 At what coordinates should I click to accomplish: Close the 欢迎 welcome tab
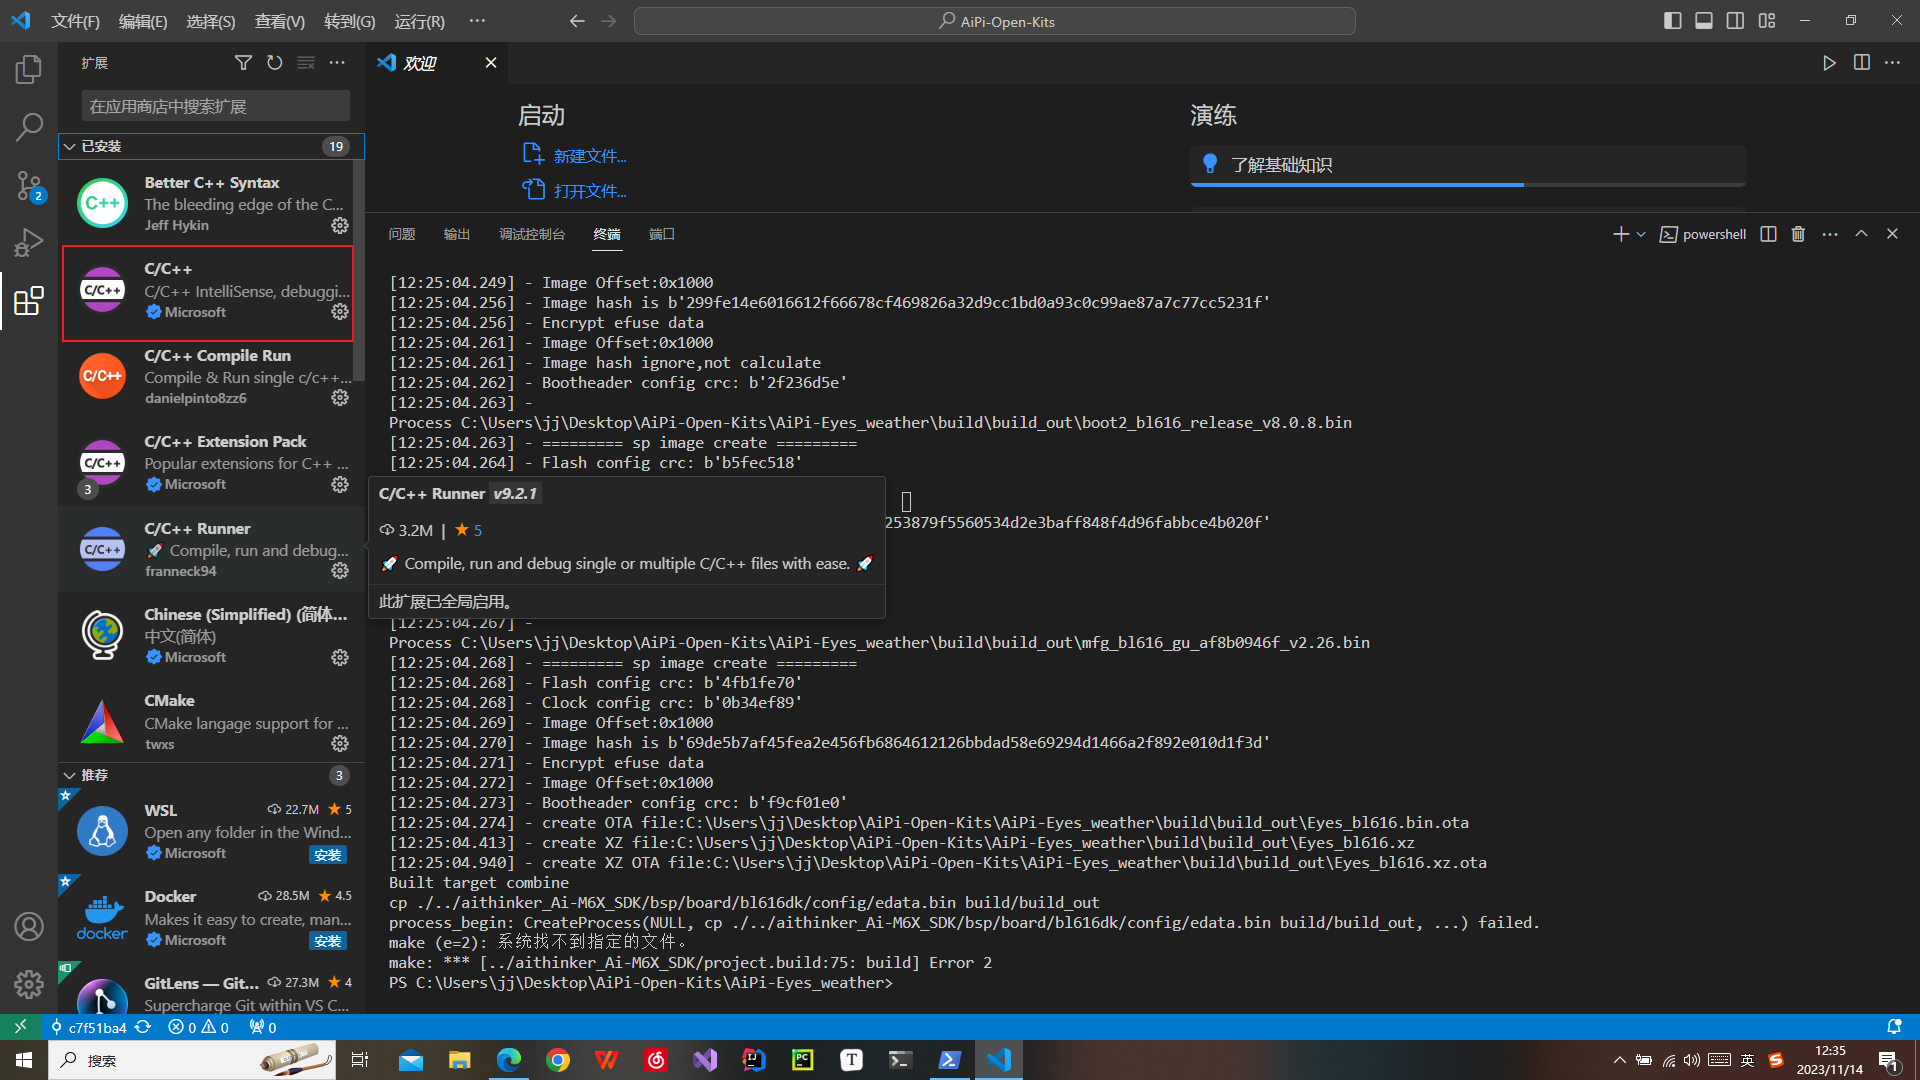click(491, 63)
